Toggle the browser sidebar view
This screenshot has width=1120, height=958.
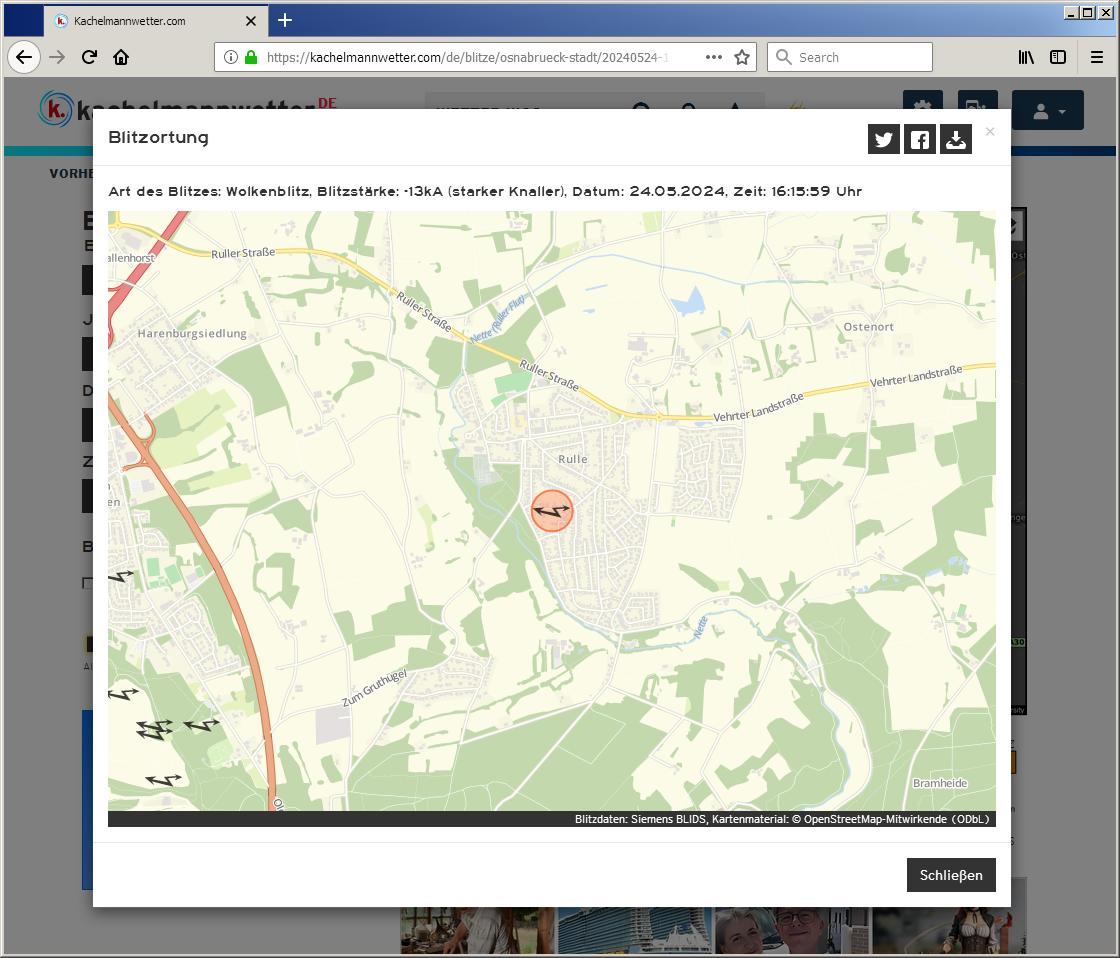1058,57
